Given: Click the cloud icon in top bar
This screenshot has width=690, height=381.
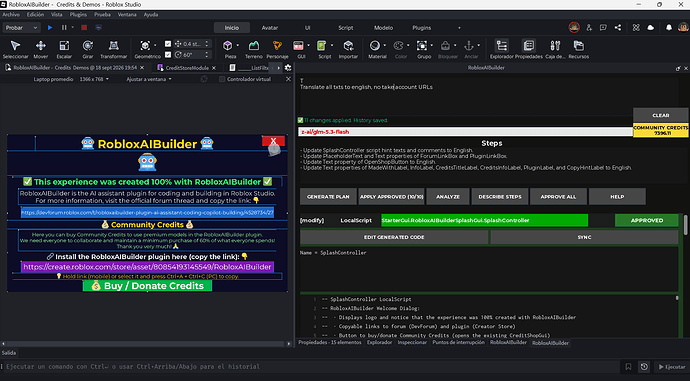Looking at the screenshot, I should [x=650, y=28].
